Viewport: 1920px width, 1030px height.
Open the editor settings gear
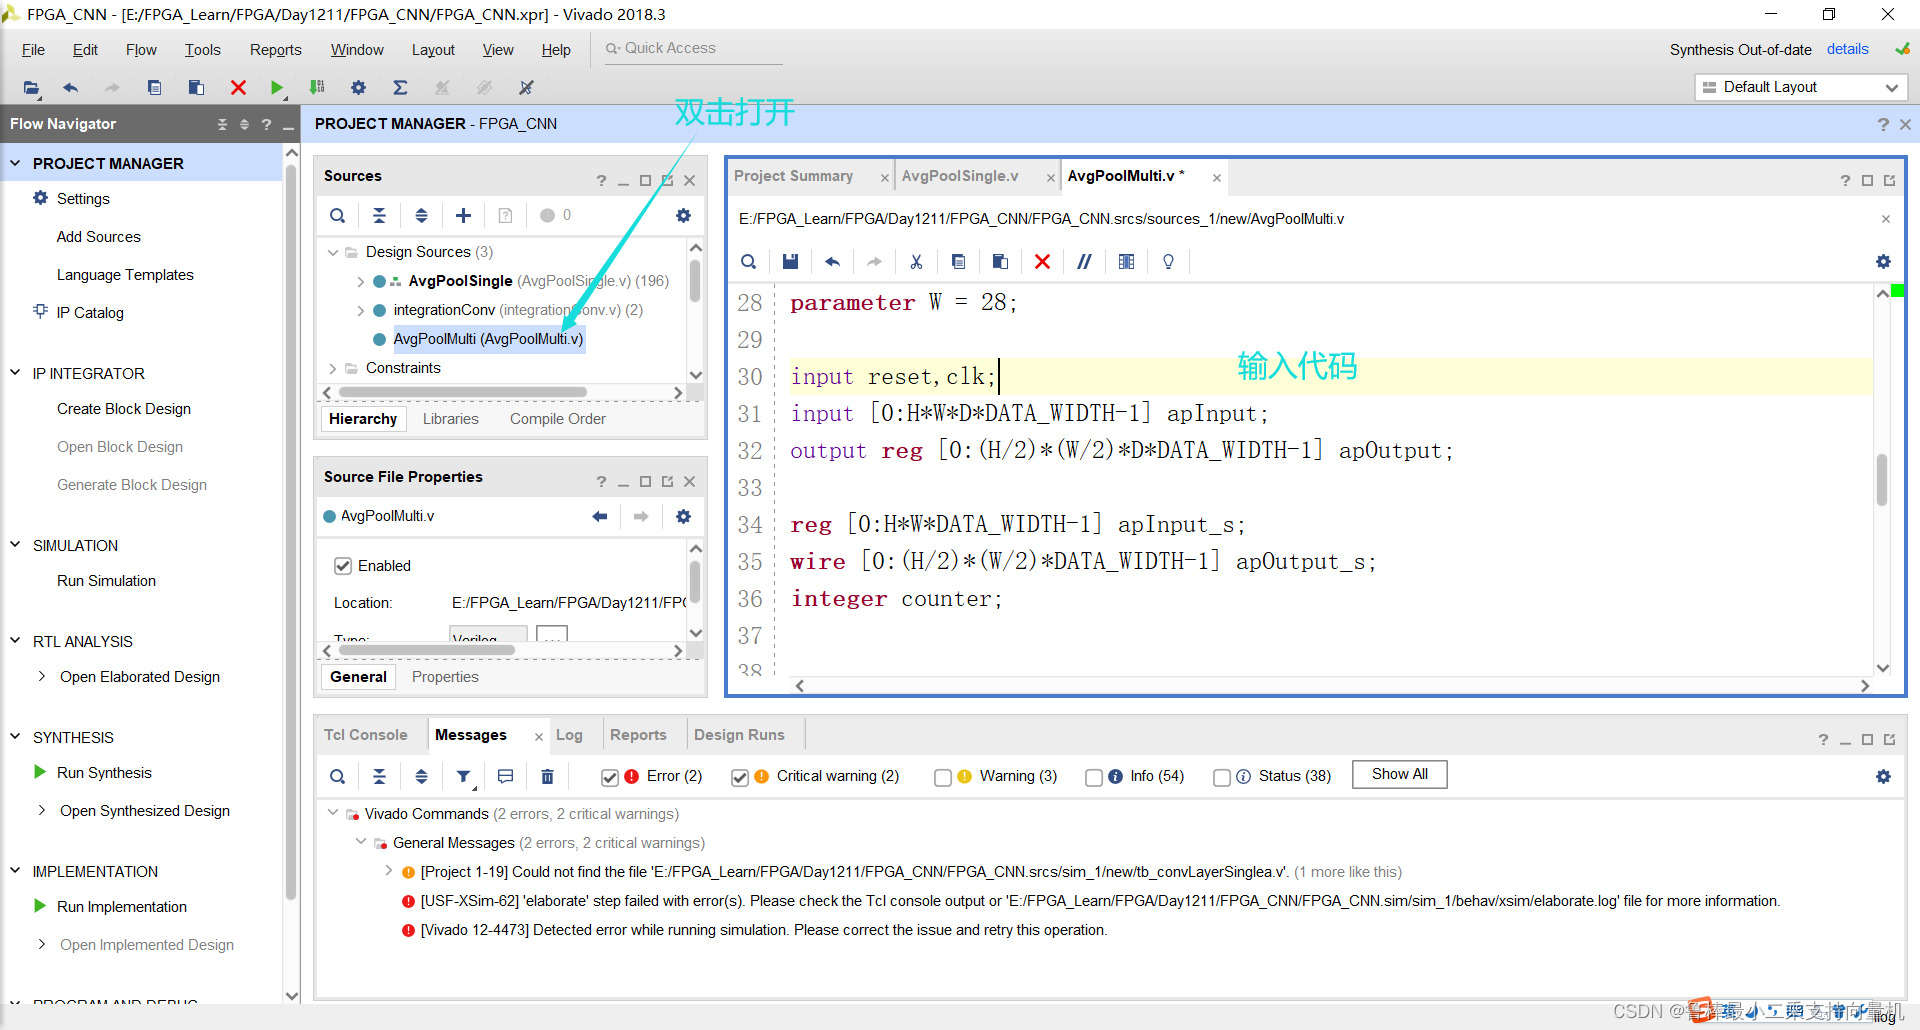(x=1883, y=261)
